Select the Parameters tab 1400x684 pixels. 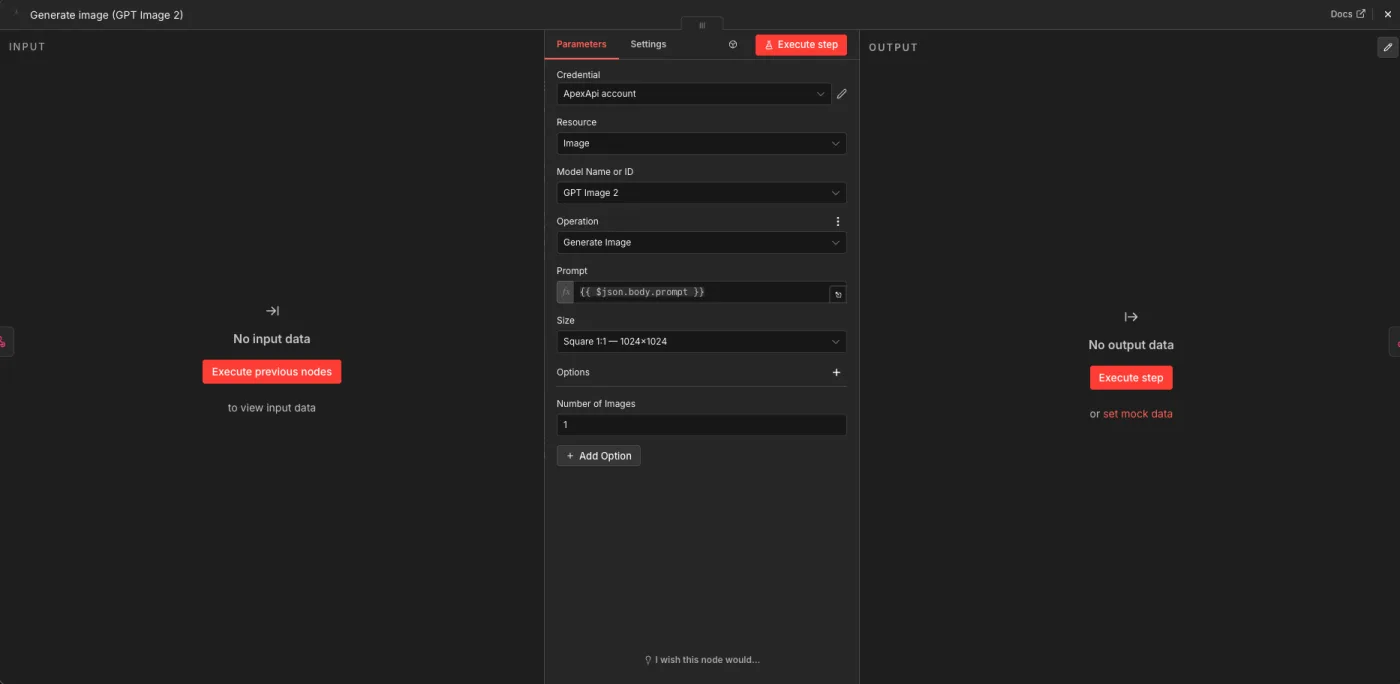point(581,44)
